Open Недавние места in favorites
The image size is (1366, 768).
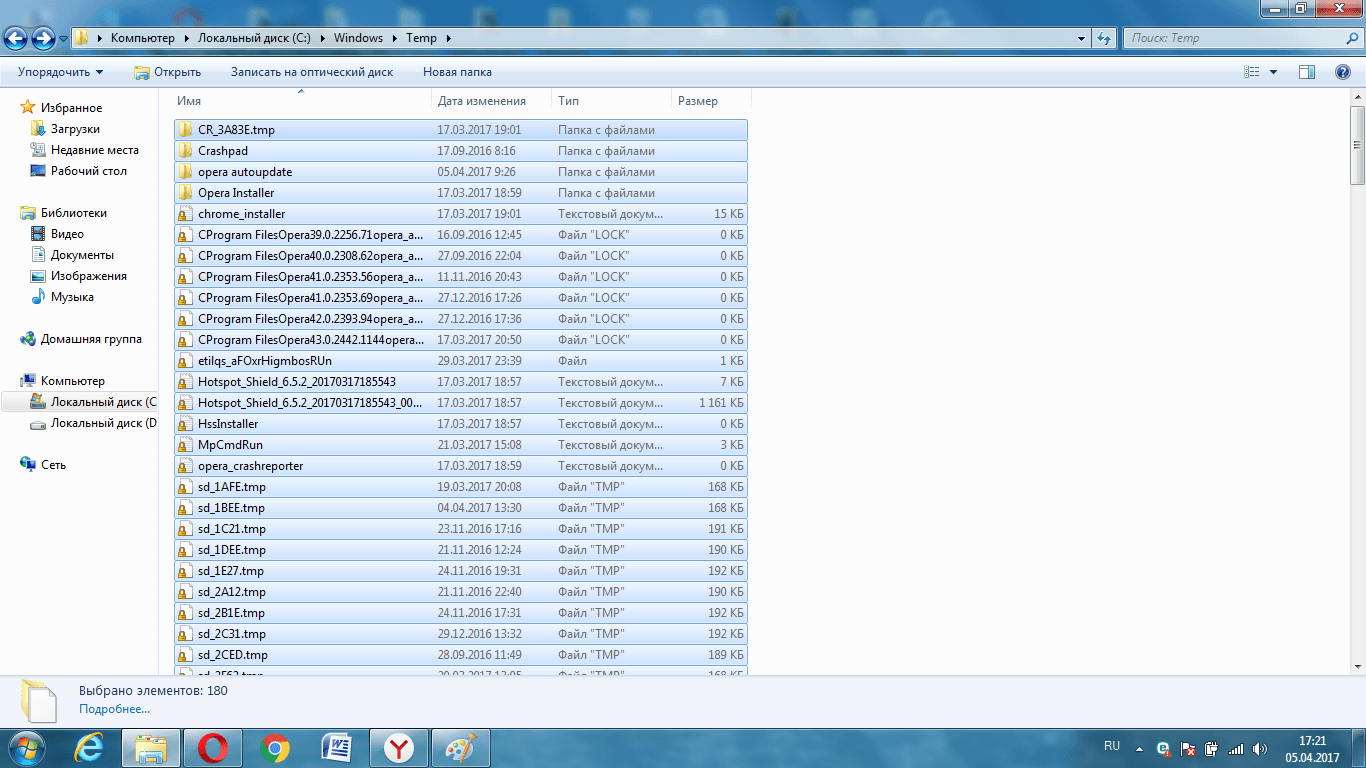(x=94, y=150)
